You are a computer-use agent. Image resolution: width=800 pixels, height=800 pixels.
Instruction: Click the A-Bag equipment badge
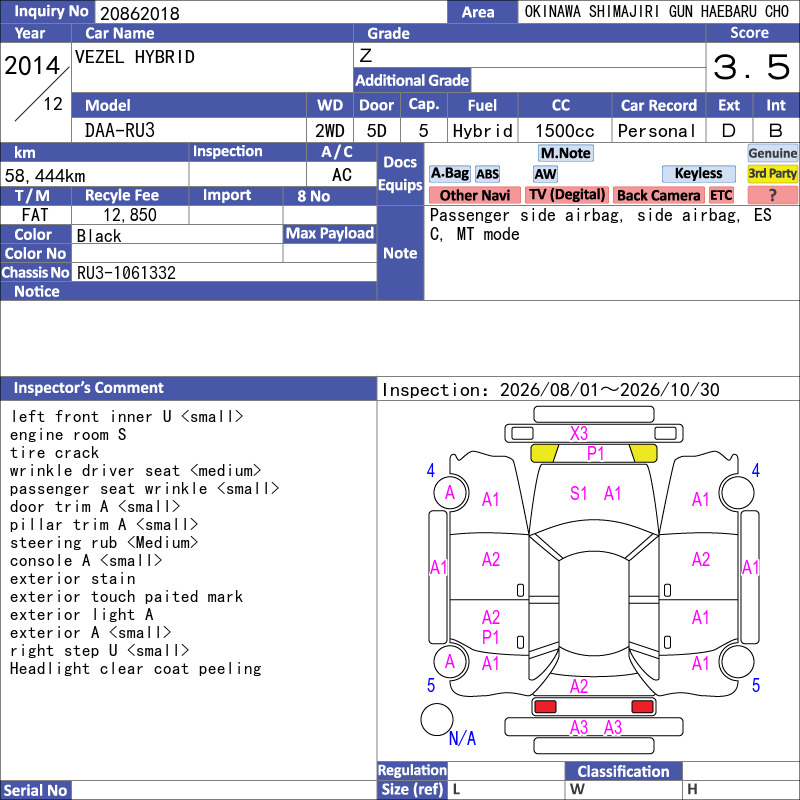click(449, 174)
